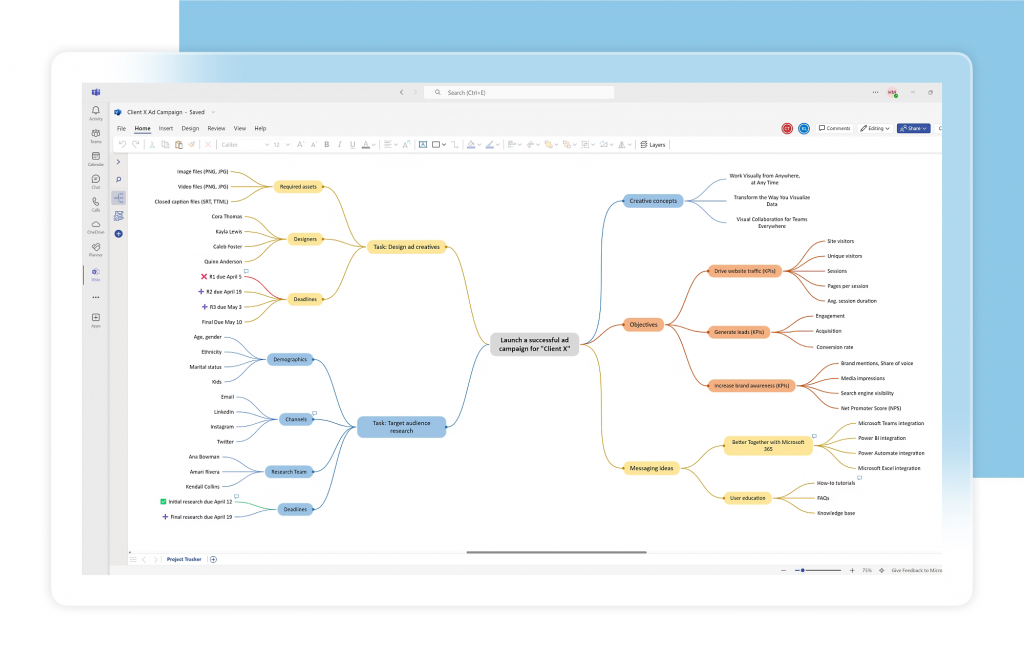Open the Comments panel
Viewport: 1024px width, 657px height.
click(833, 128)
